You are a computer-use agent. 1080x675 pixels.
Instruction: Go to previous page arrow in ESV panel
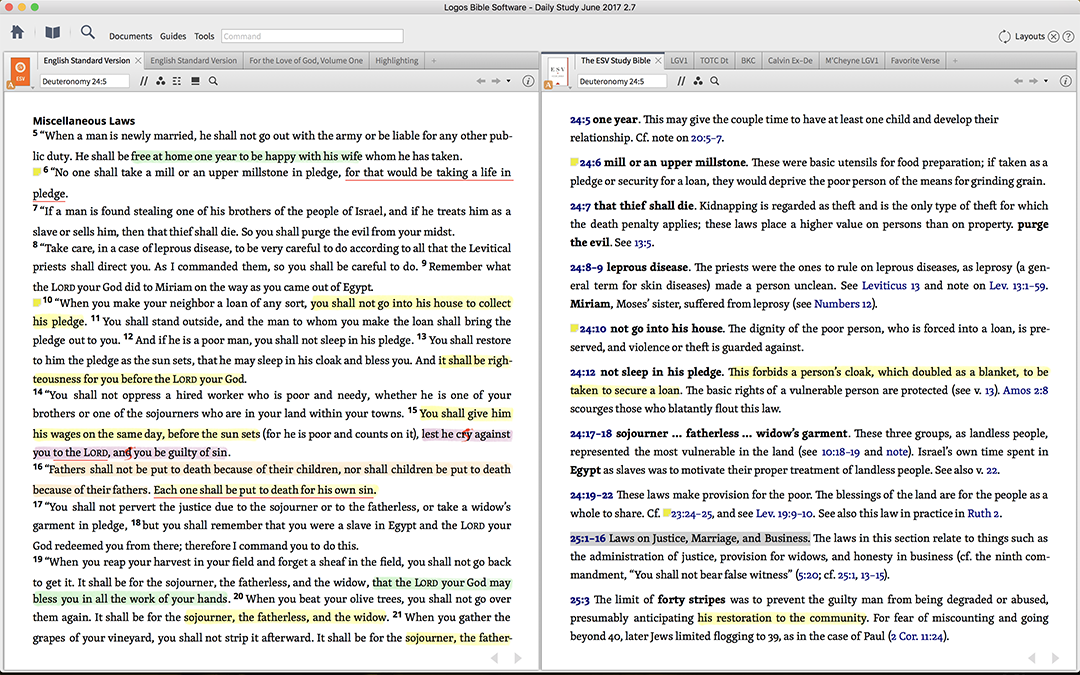click(495, 658)
